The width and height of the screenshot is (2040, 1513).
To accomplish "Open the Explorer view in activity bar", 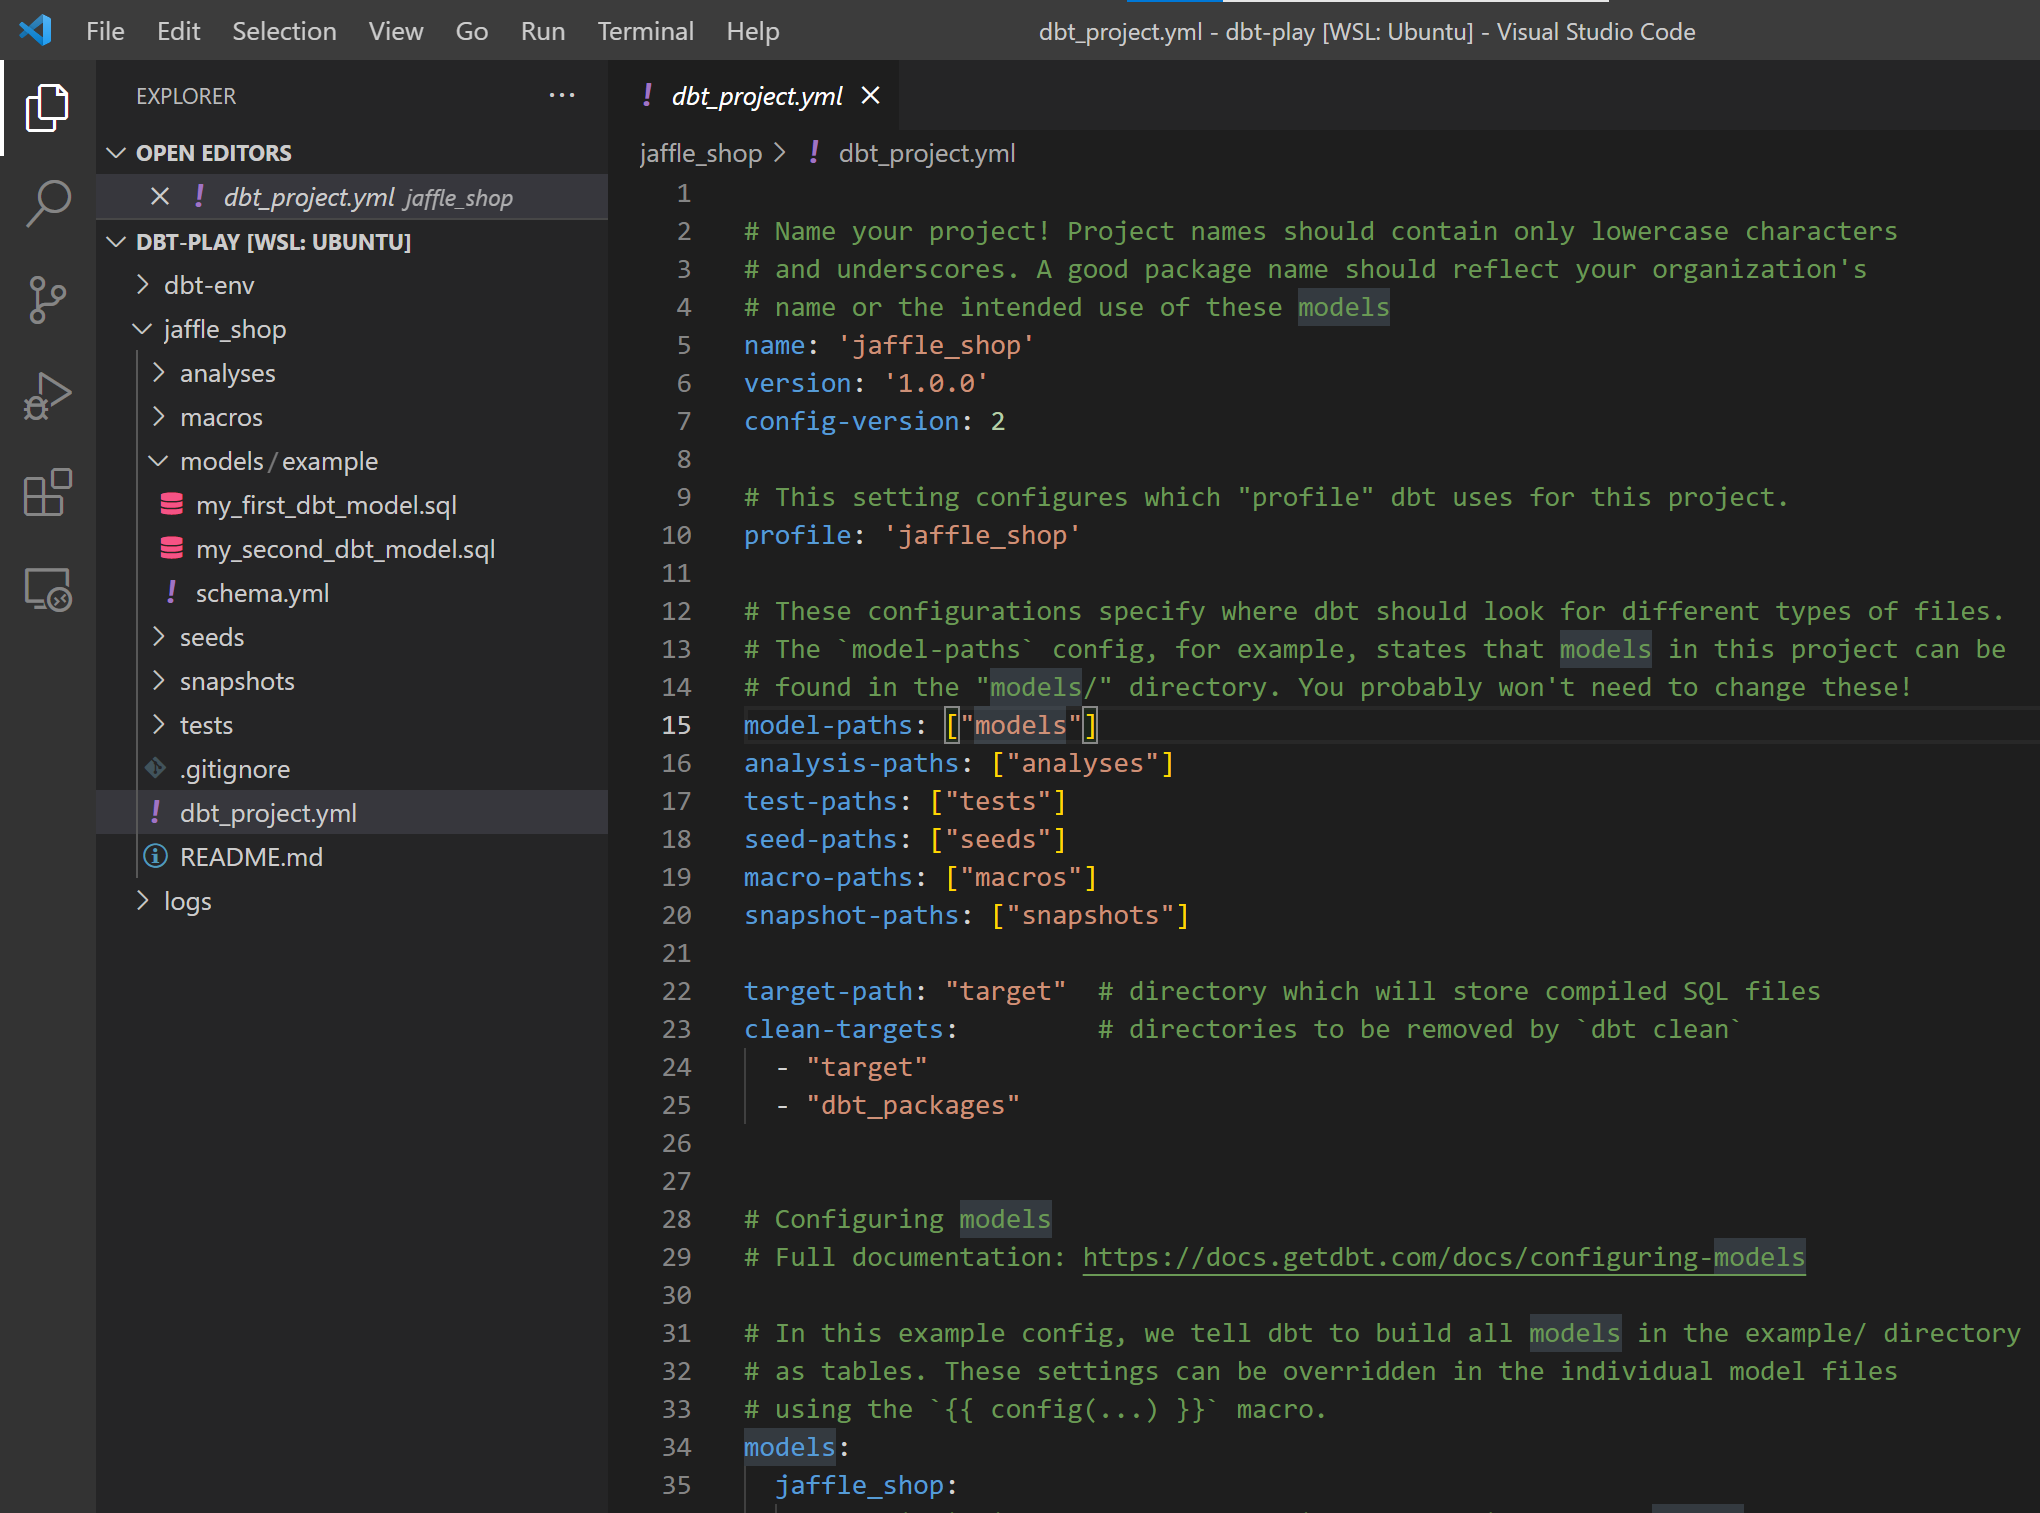I will pos(47,107).
